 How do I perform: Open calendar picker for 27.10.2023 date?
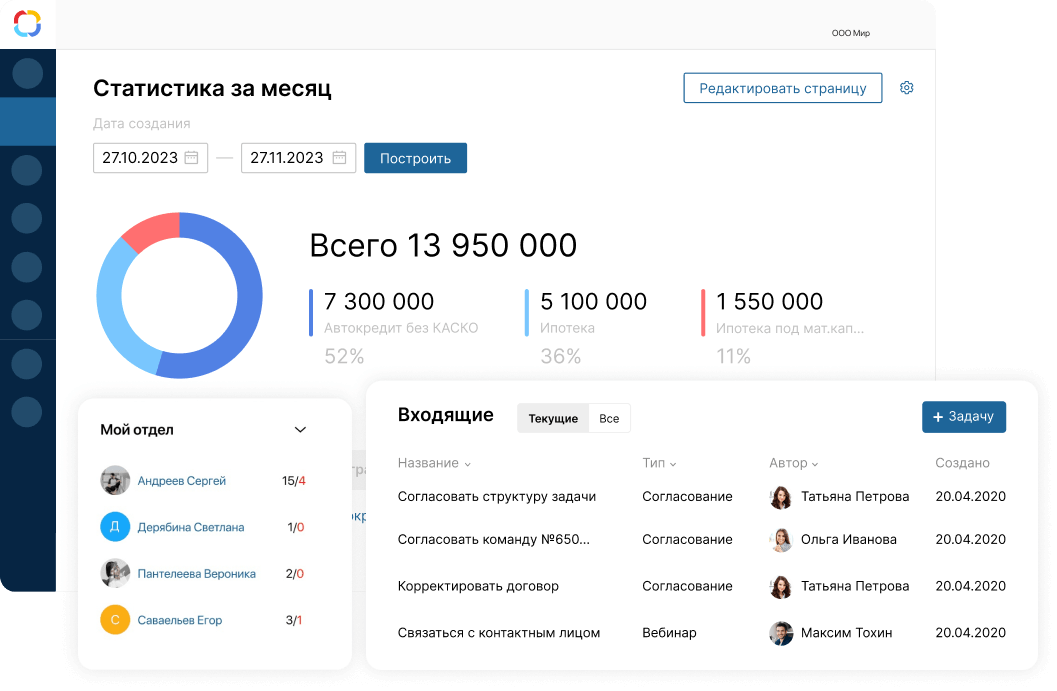191,158
